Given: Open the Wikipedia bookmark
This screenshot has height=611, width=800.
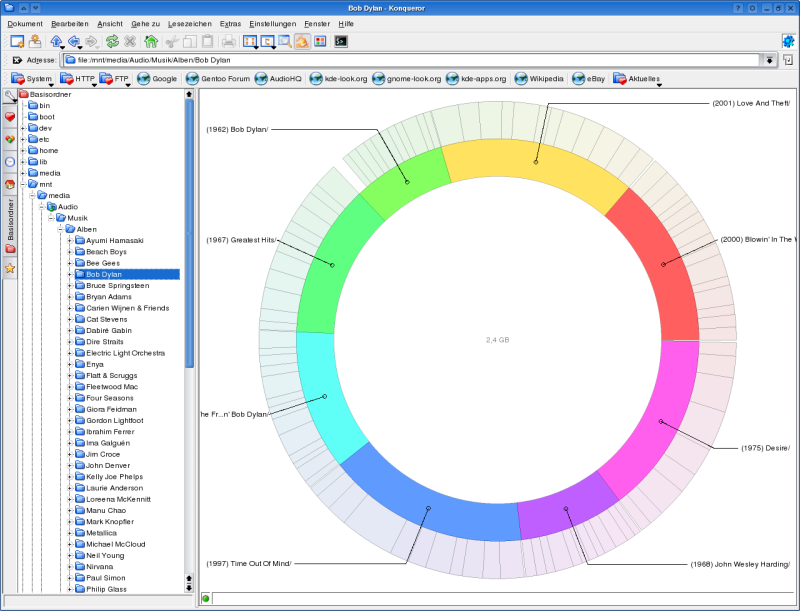Looking at the screenshot, I should click(x=539, y=79).
